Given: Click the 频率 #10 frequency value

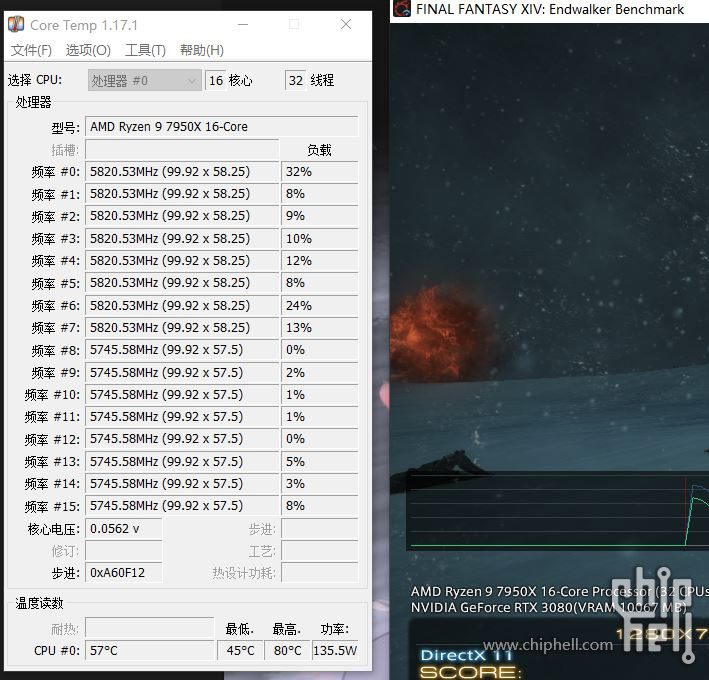Looking at the screenshot, I should pos(182,395).
